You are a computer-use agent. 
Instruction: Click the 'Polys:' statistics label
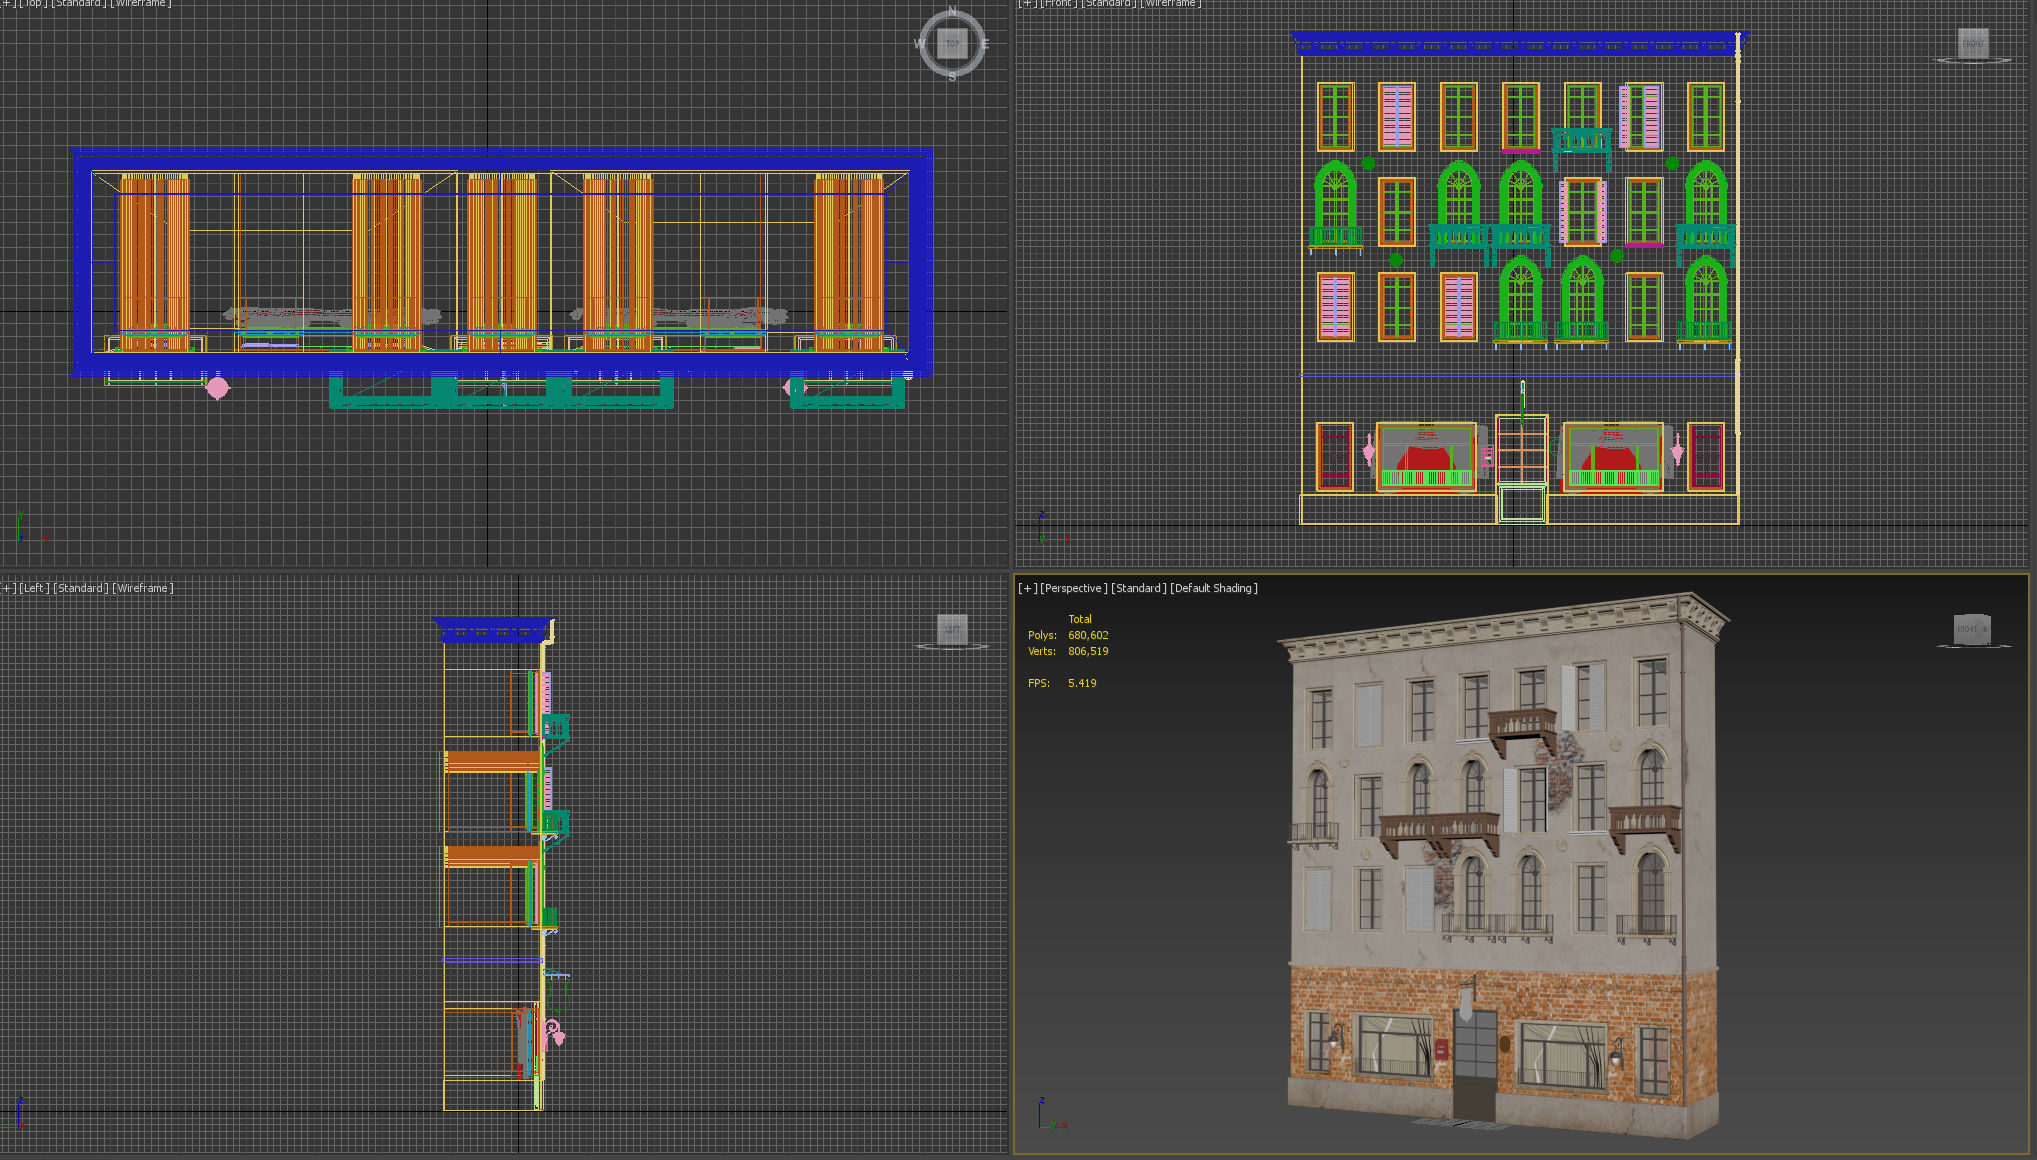1042,635
